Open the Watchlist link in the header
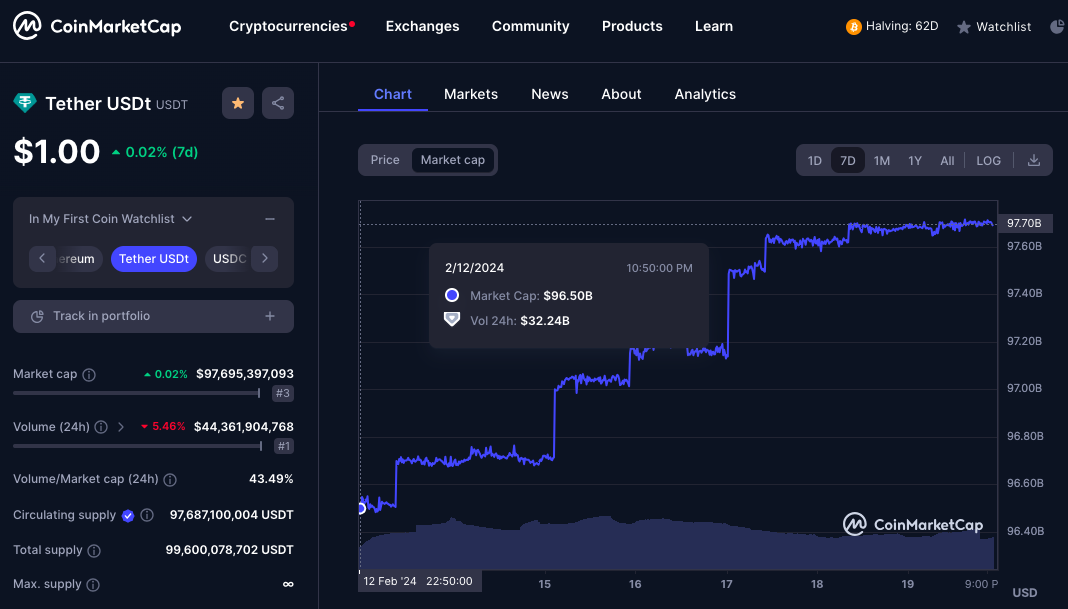1068x609 pixels. [994, 27]
